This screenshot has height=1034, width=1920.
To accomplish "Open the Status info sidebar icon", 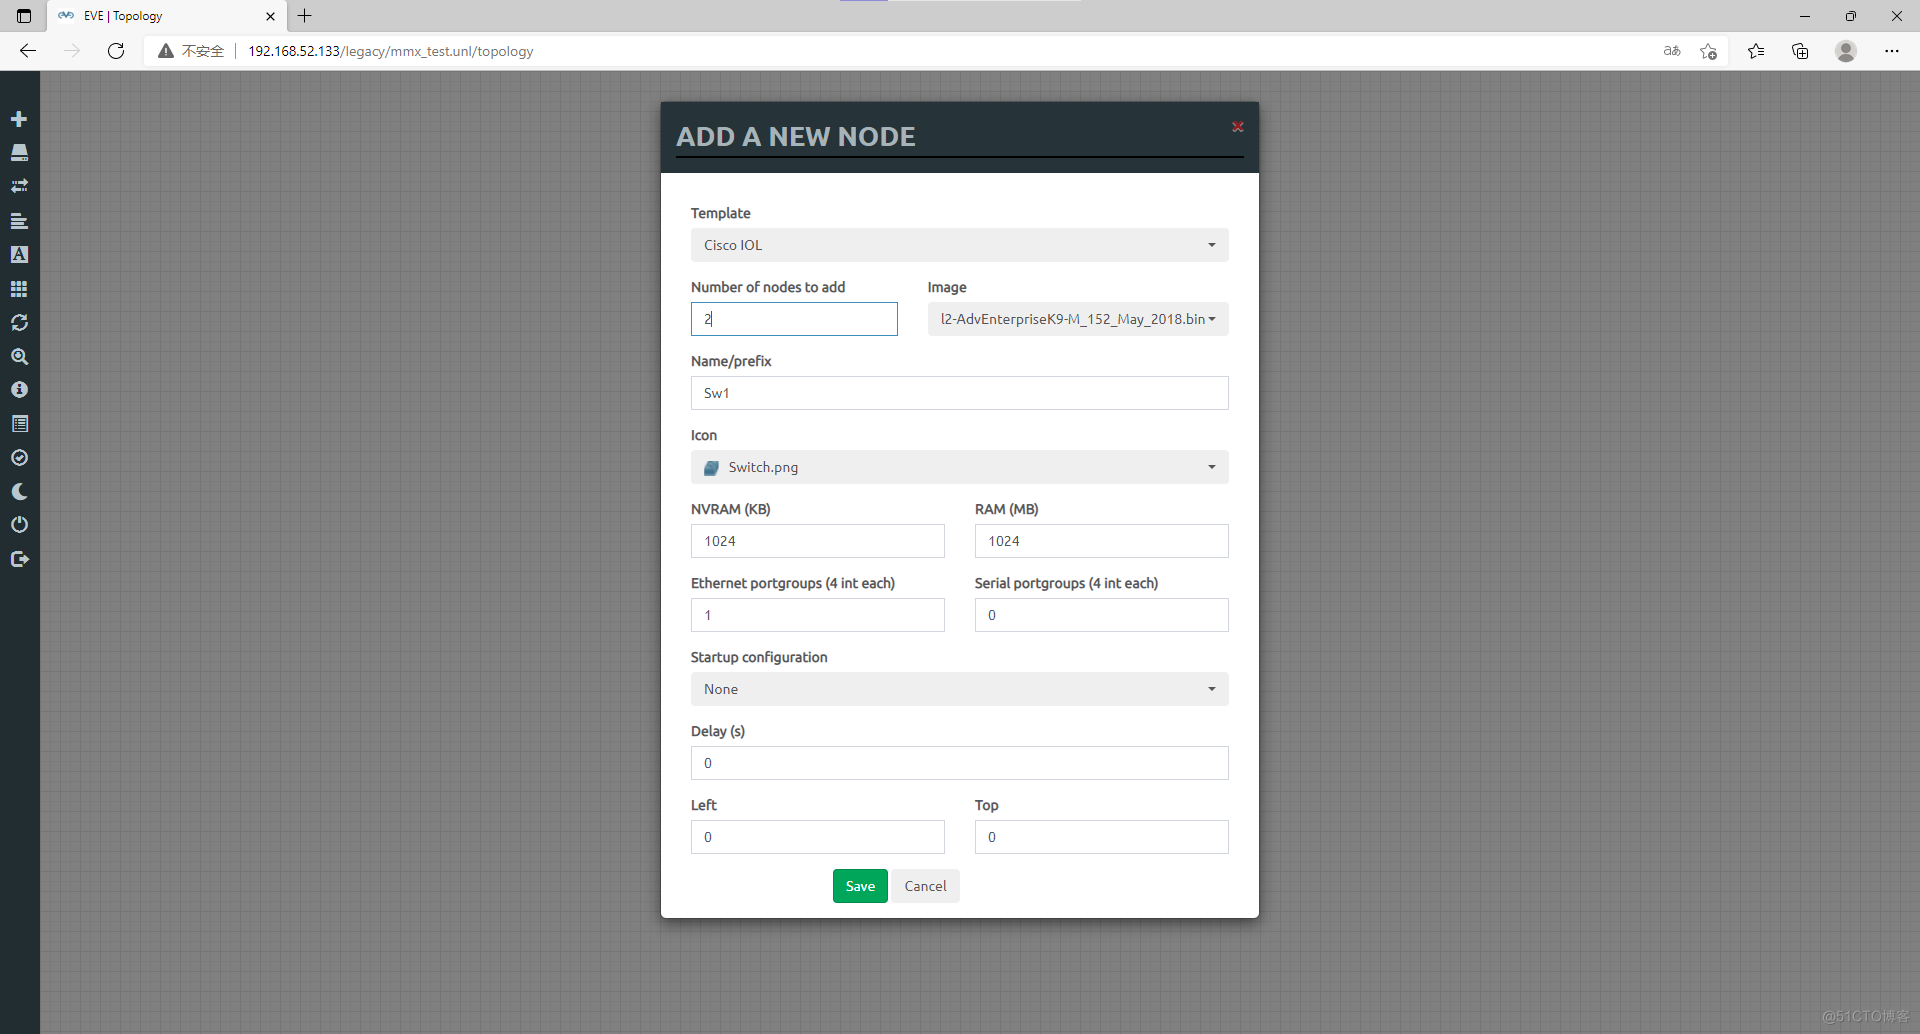I will pyautogui.click(x=19, y=390).
